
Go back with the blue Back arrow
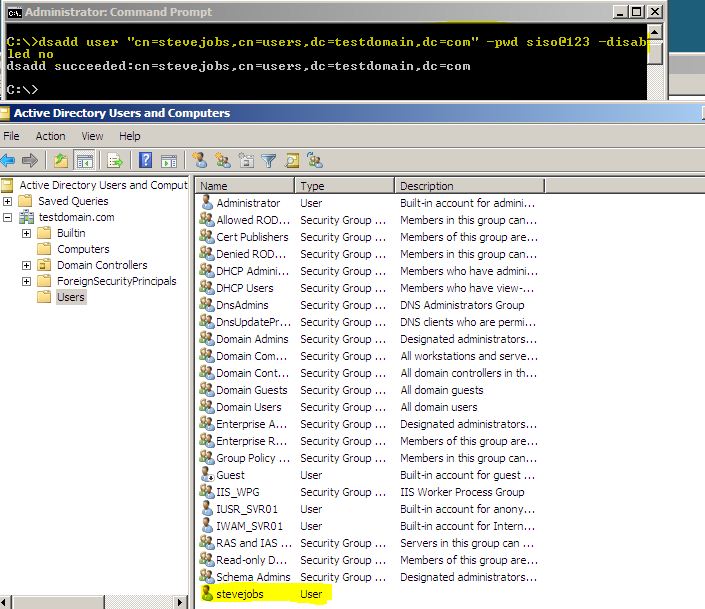8,160
